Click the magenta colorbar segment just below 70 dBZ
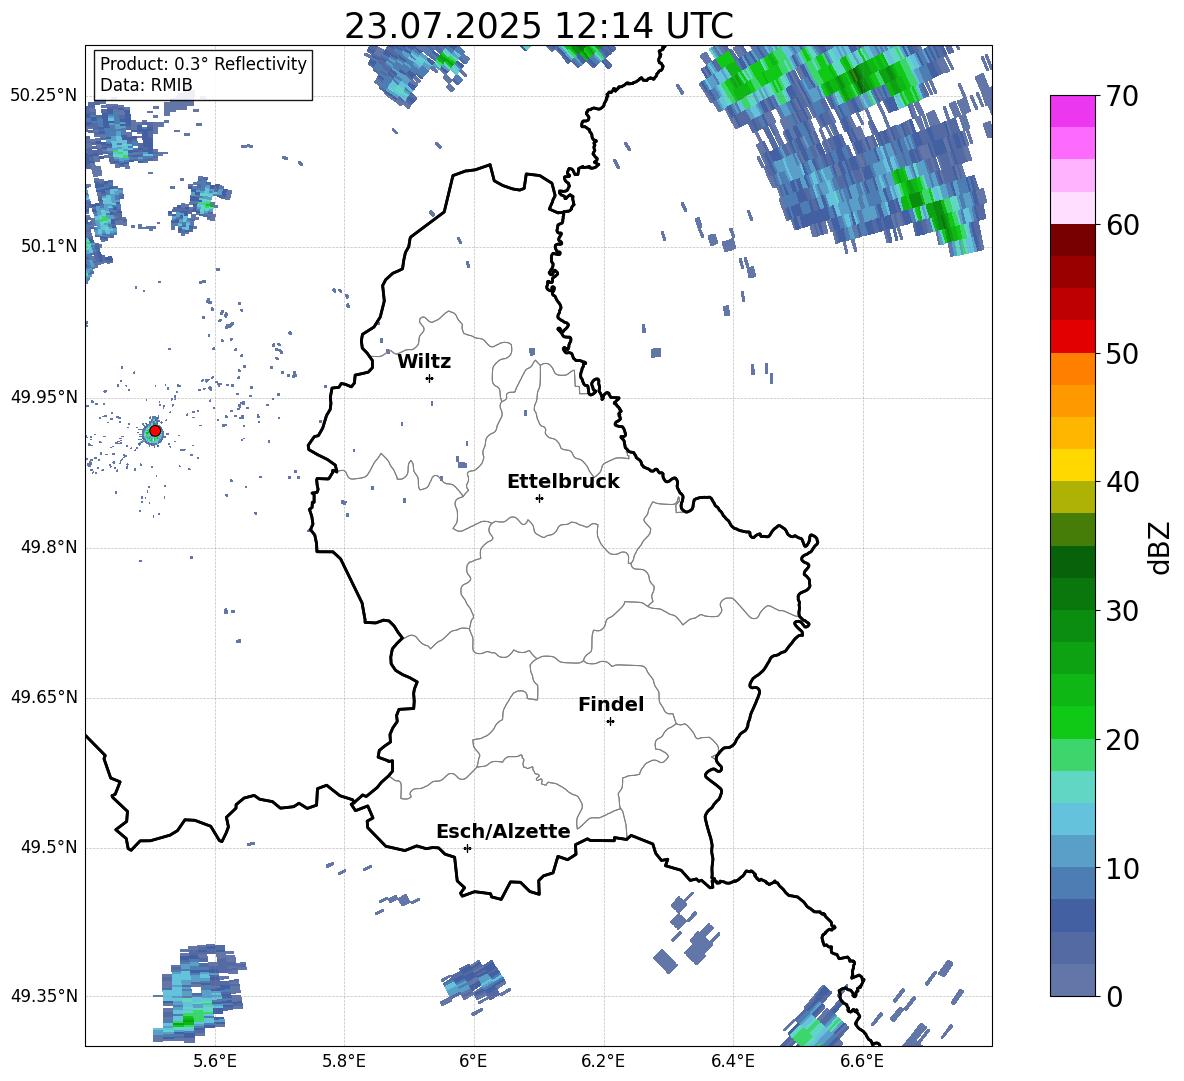Screen dimensions: 1184x1081 [x=1072, y=111]
